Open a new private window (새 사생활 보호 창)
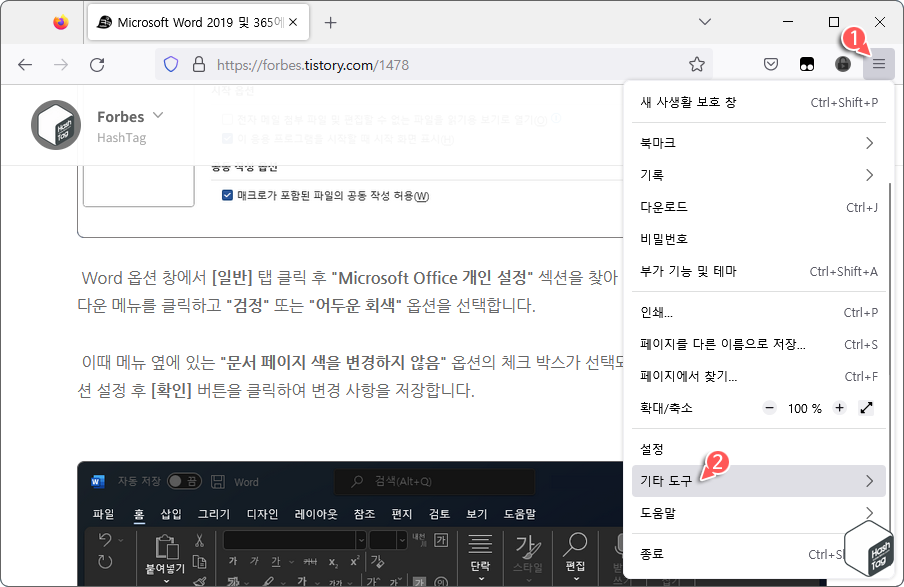 point(759,102)
